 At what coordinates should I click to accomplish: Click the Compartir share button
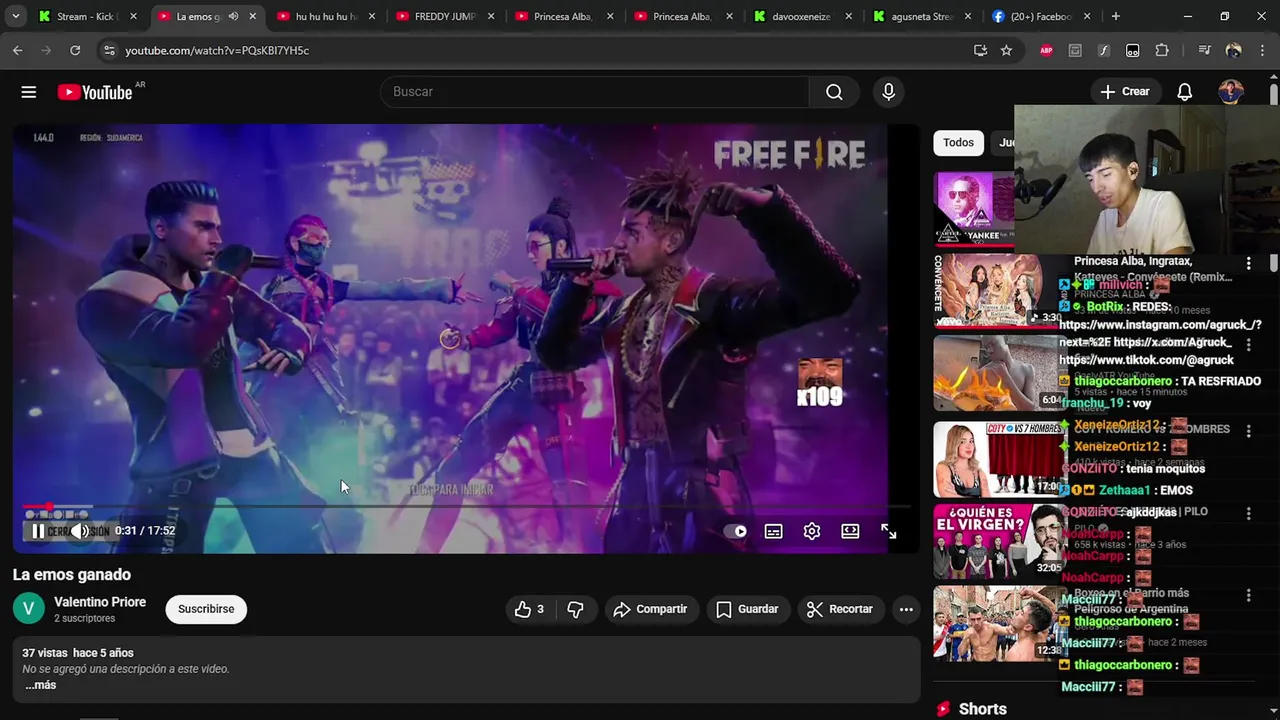pos(651,609)
